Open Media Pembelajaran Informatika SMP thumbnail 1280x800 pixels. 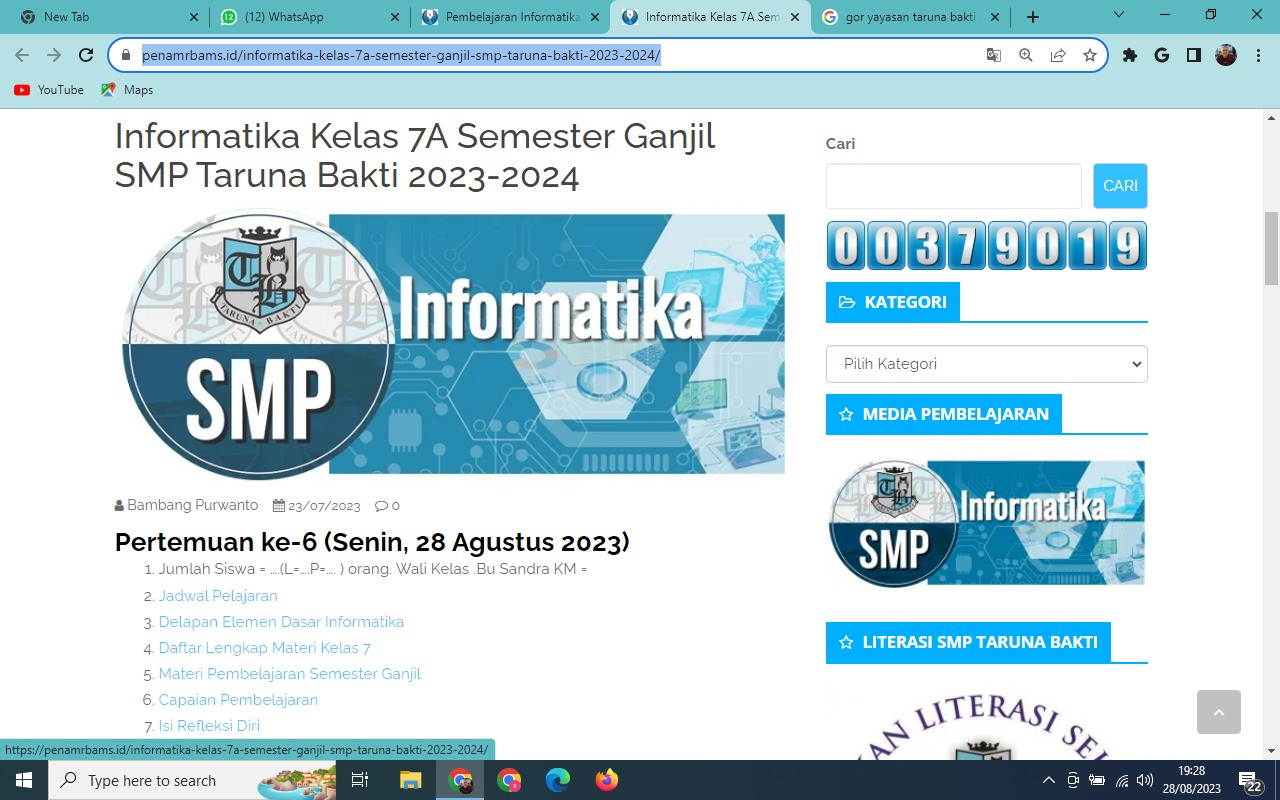tap(987, 523)
